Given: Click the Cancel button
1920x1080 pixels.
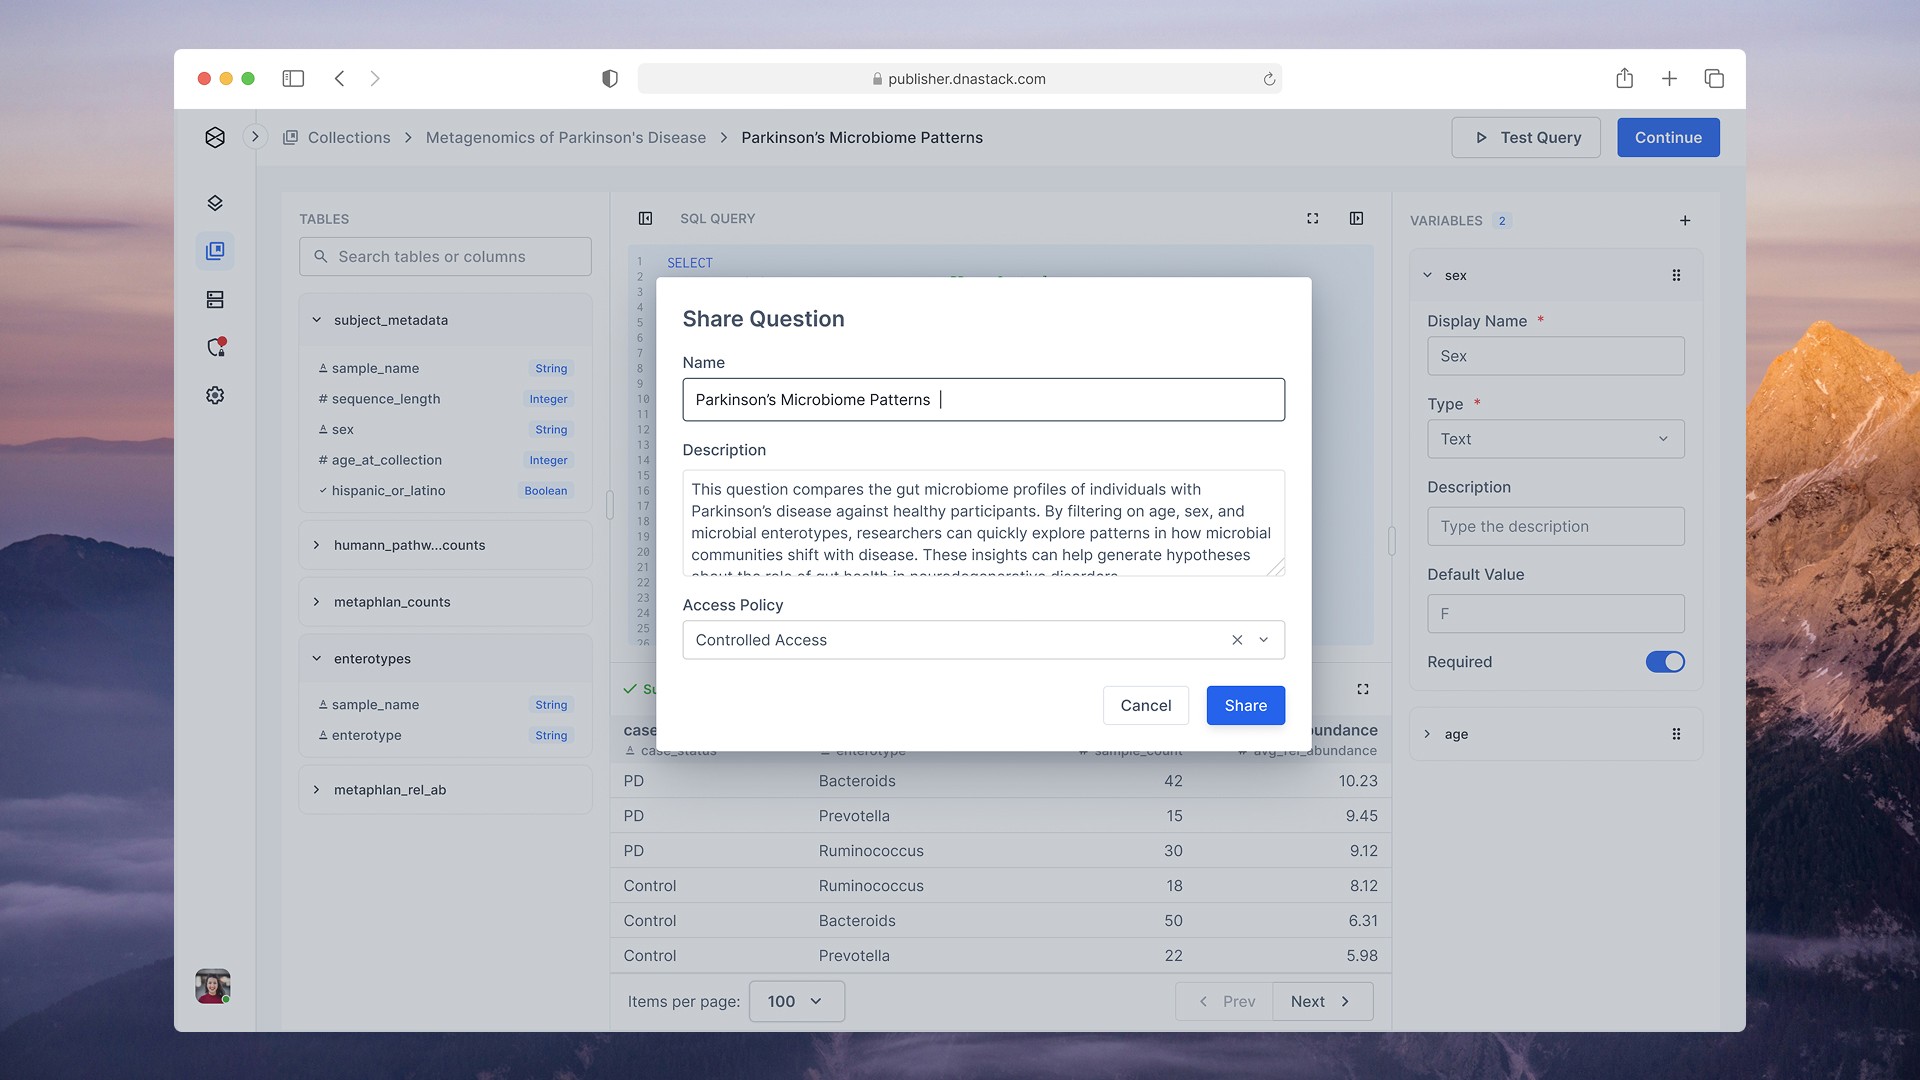Looking at the screenshot, I should tap(1145, 705).
